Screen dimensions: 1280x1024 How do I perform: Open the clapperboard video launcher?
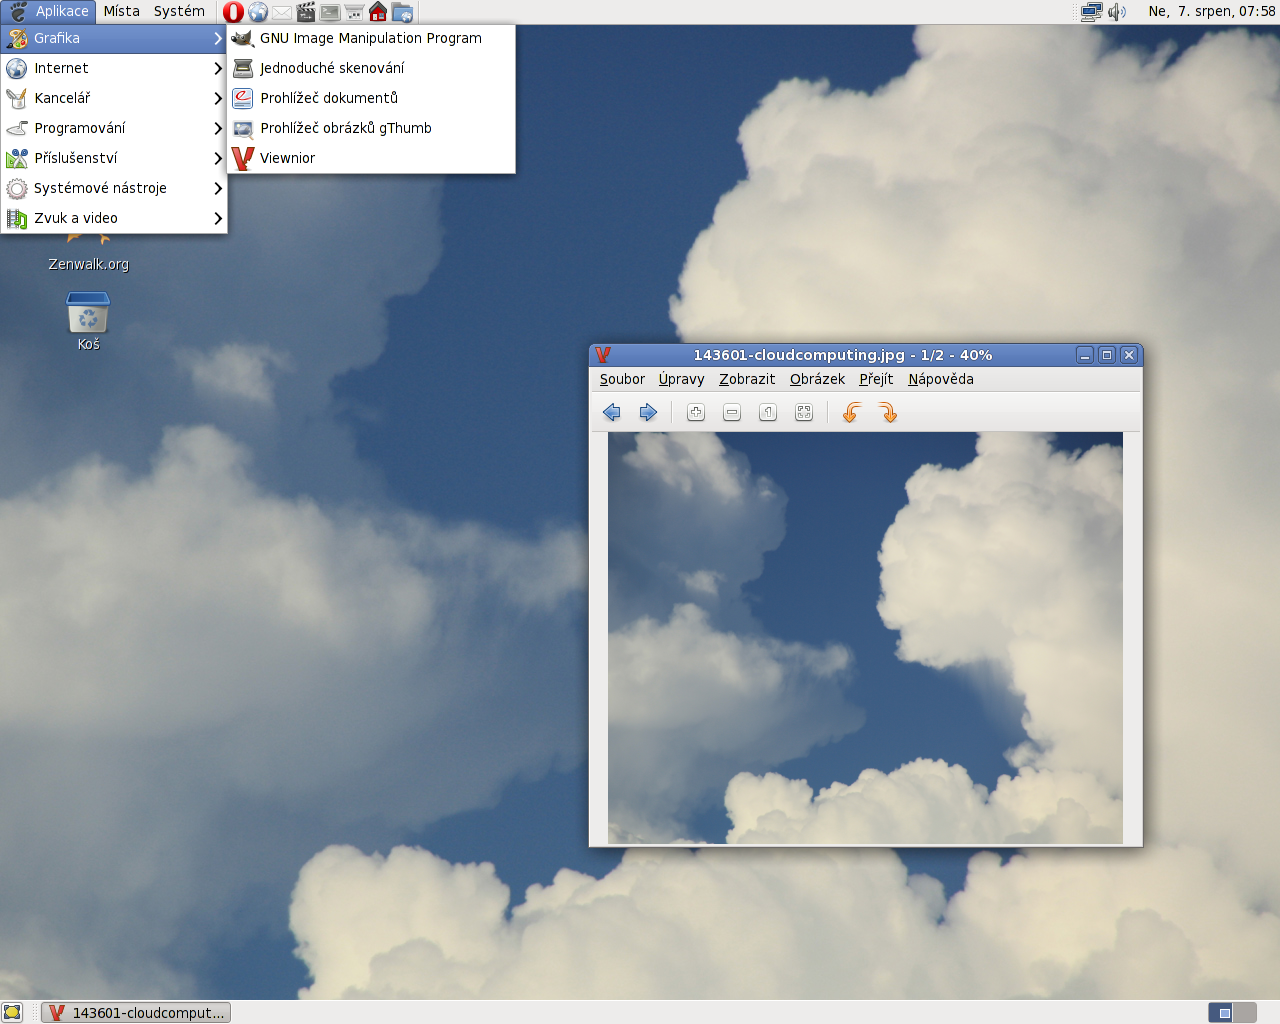tap(306, 12)
